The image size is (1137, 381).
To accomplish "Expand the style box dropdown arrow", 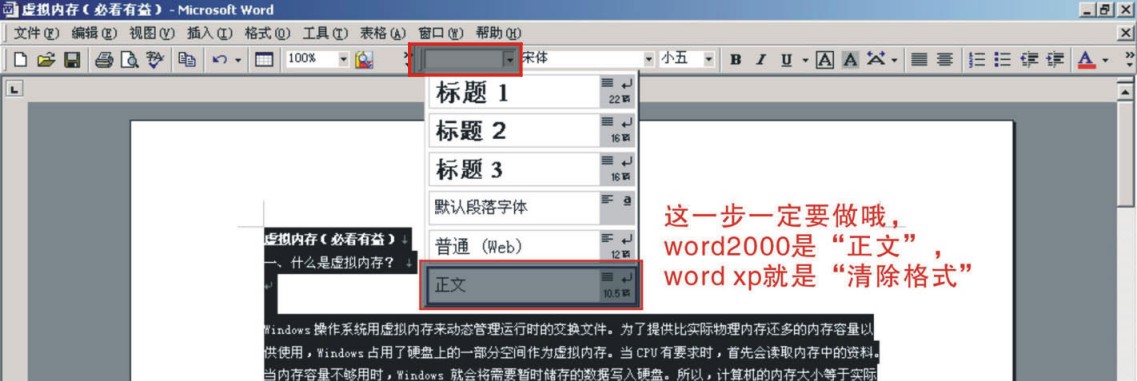I will point(511,60).
